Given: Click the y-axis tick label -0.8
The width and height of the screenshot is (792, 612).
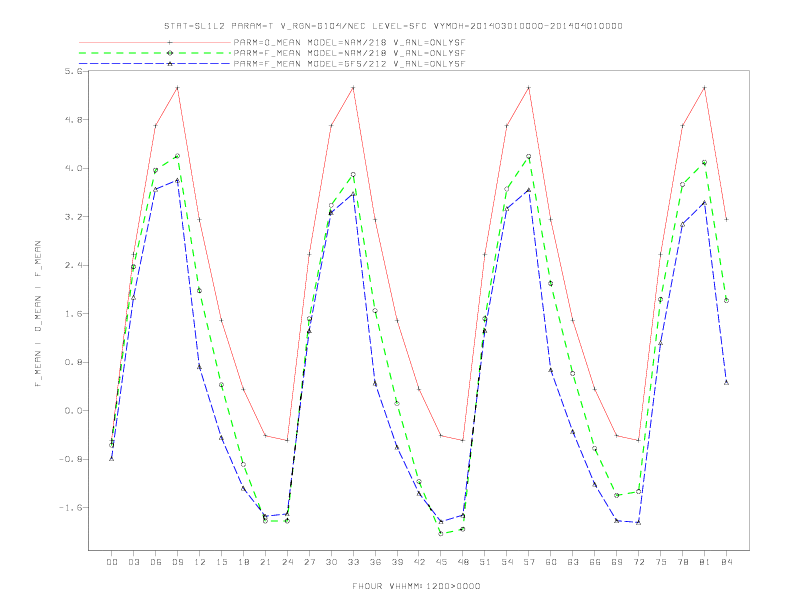Looking at the screenshot, I should click(x=70, y=459).
